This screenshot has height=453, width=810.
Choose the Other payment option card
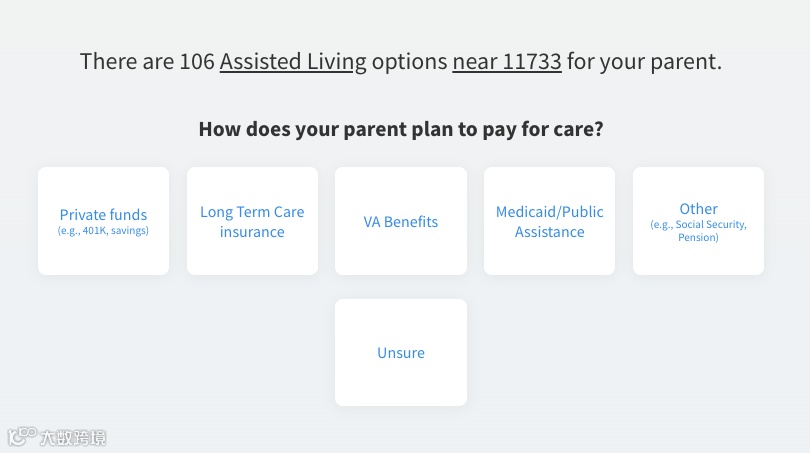(698, 221)
